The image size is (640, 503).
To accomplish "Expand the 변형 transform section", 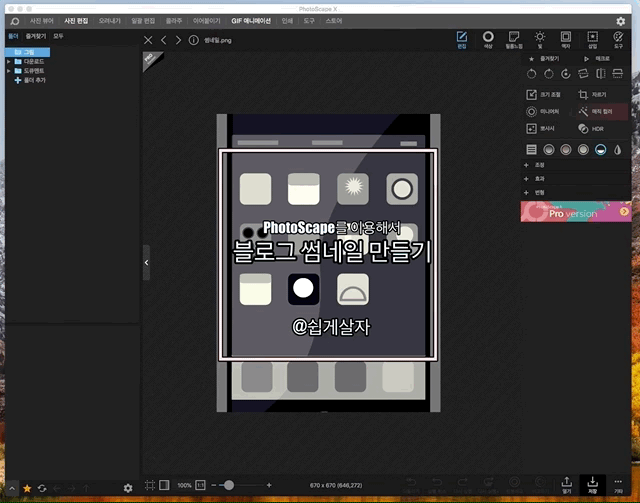I will pos(576,192).
